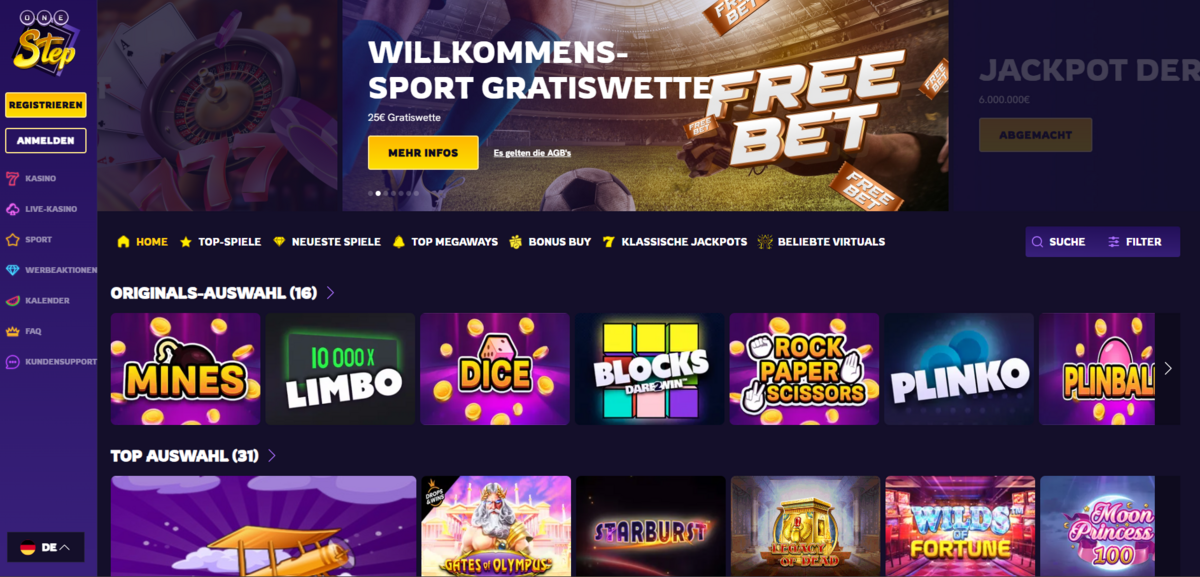This screenshot has width=1200, height=577.
Task: Expand the Originals-Auswahl (16) chevron
Action: click(330, 293)
